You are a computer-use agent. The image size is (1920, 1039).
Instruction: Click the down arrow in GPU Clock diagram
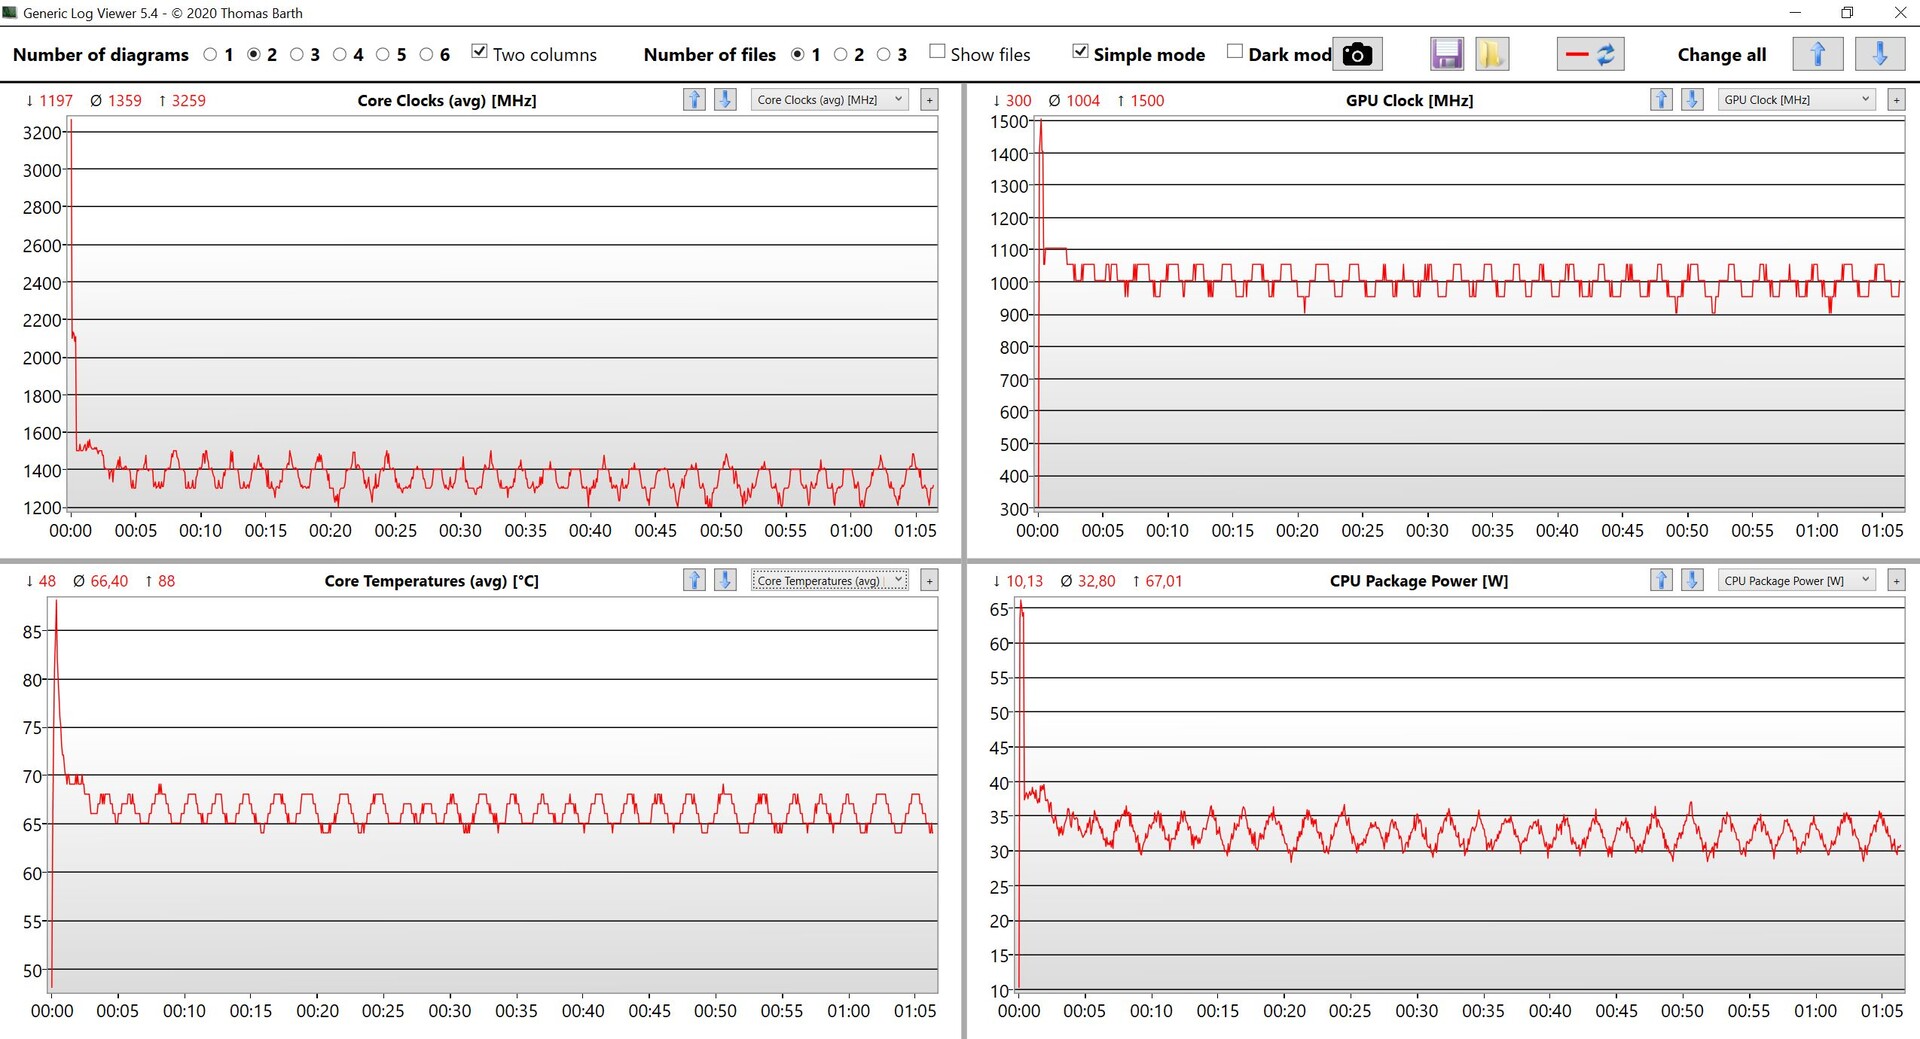[1692, 99]
